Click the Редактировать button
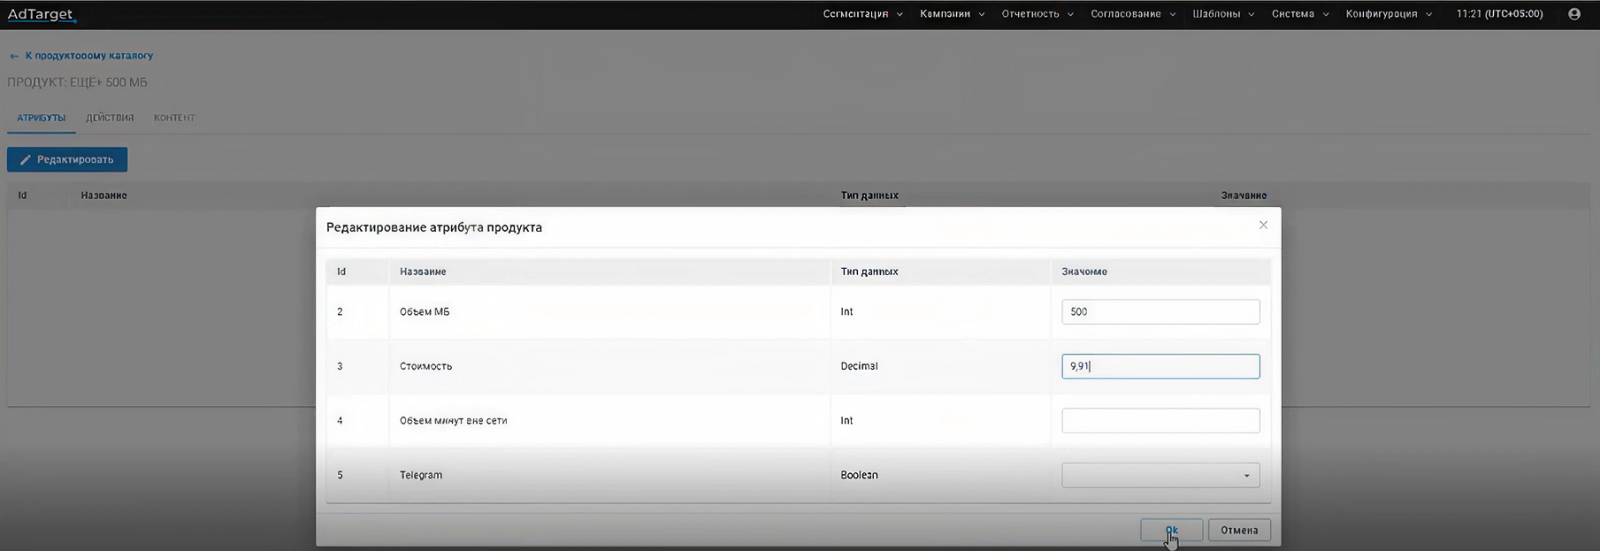 (67, 160)
